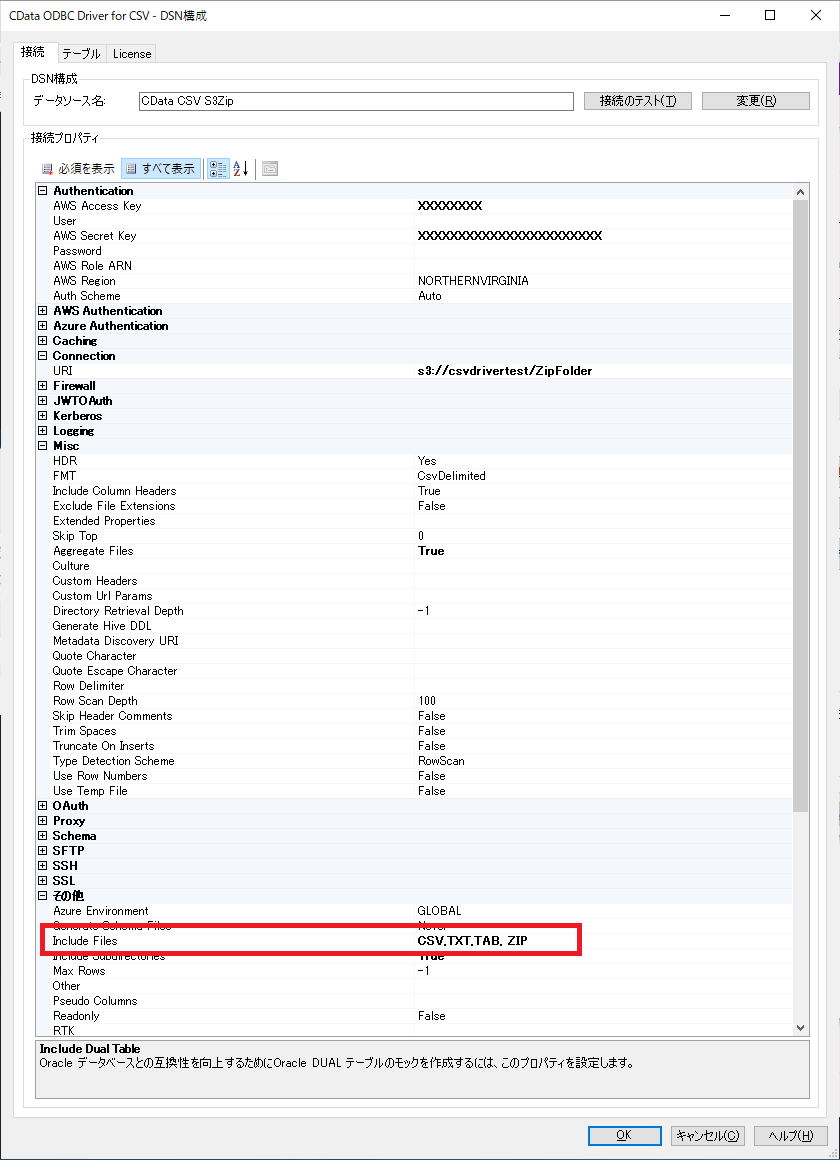Expand the SSH category
The image size is (840, 1160).
tap(43, 866)
